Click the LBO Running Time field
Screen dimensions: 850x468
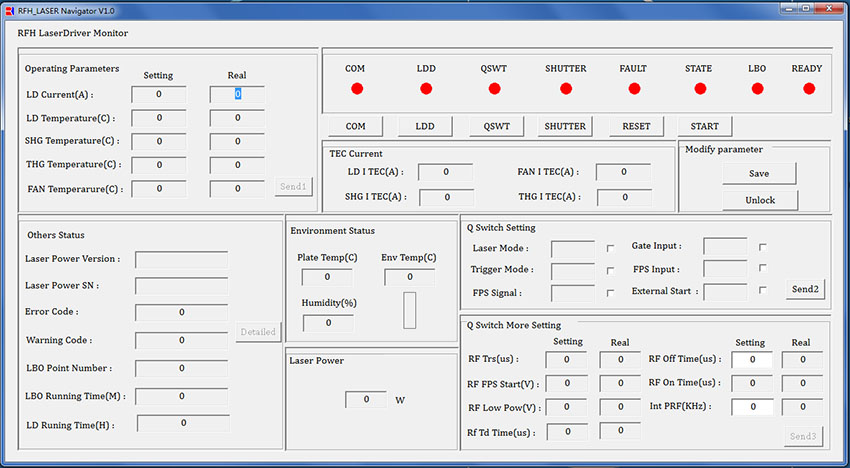(x=182, y=396)
